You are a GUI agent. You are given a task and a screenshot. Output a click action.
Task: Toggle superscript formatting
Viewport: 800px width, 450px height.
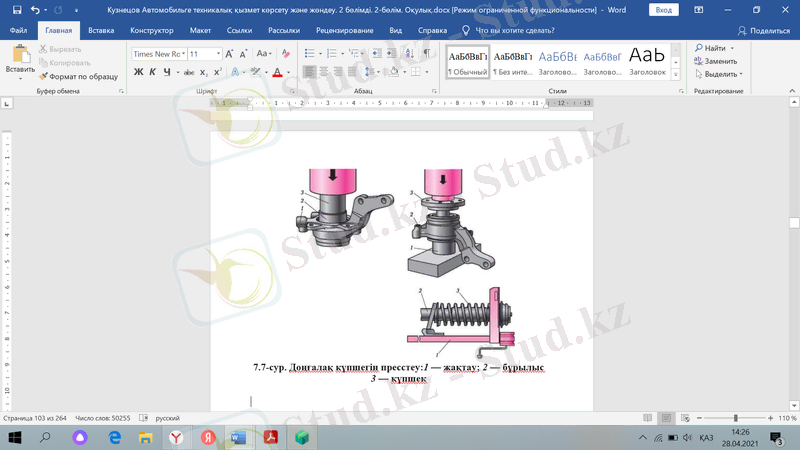(217, 72)
